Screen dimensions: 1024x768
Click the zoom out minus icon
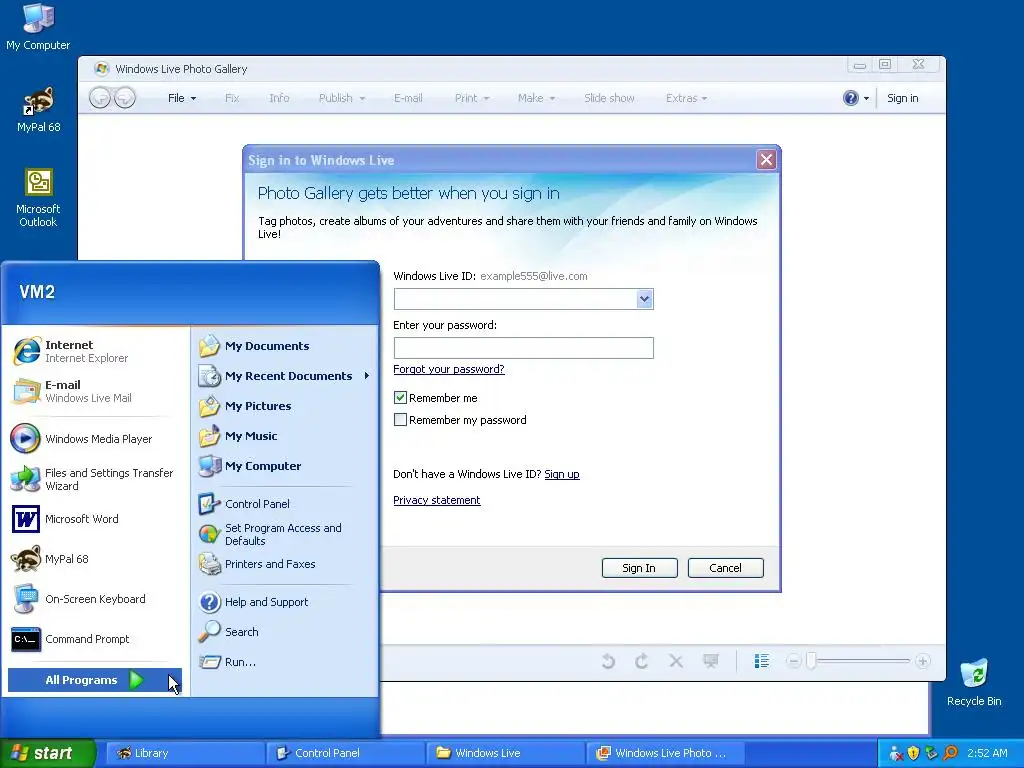click(793, 662)
